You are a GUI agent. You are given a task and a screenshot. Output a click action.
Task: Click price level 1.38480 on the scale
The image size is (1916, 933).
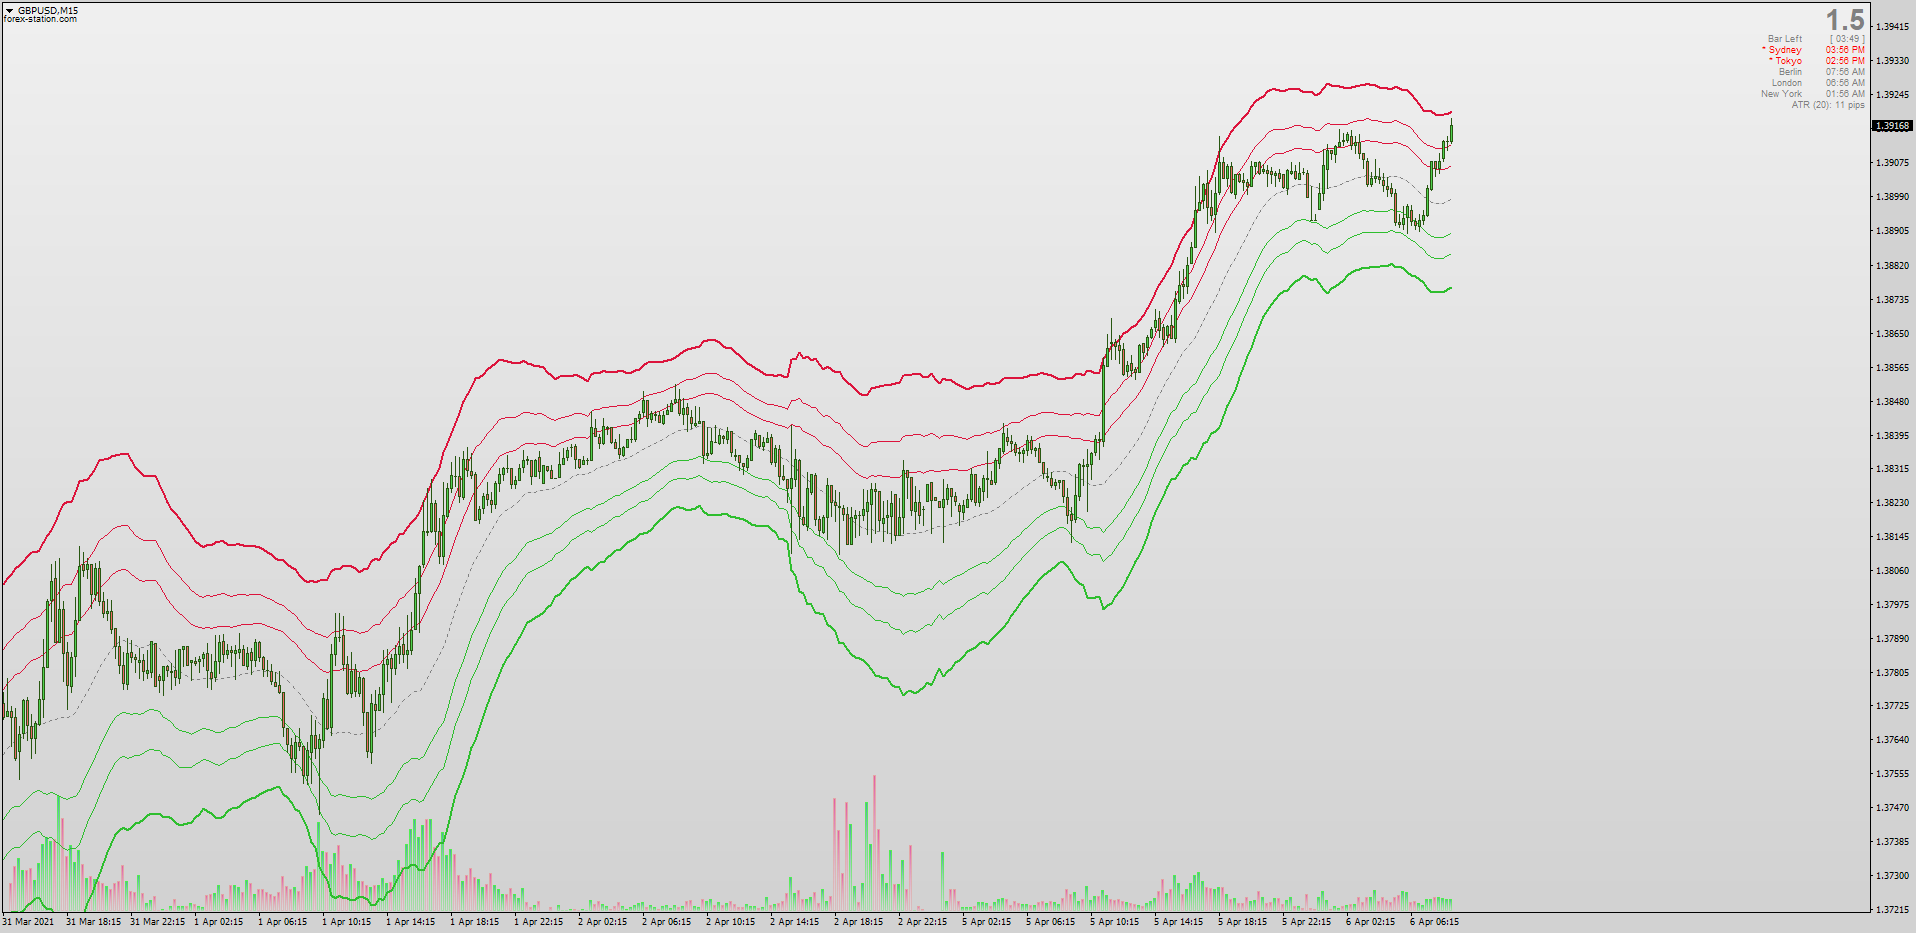tap(1893, 402)
